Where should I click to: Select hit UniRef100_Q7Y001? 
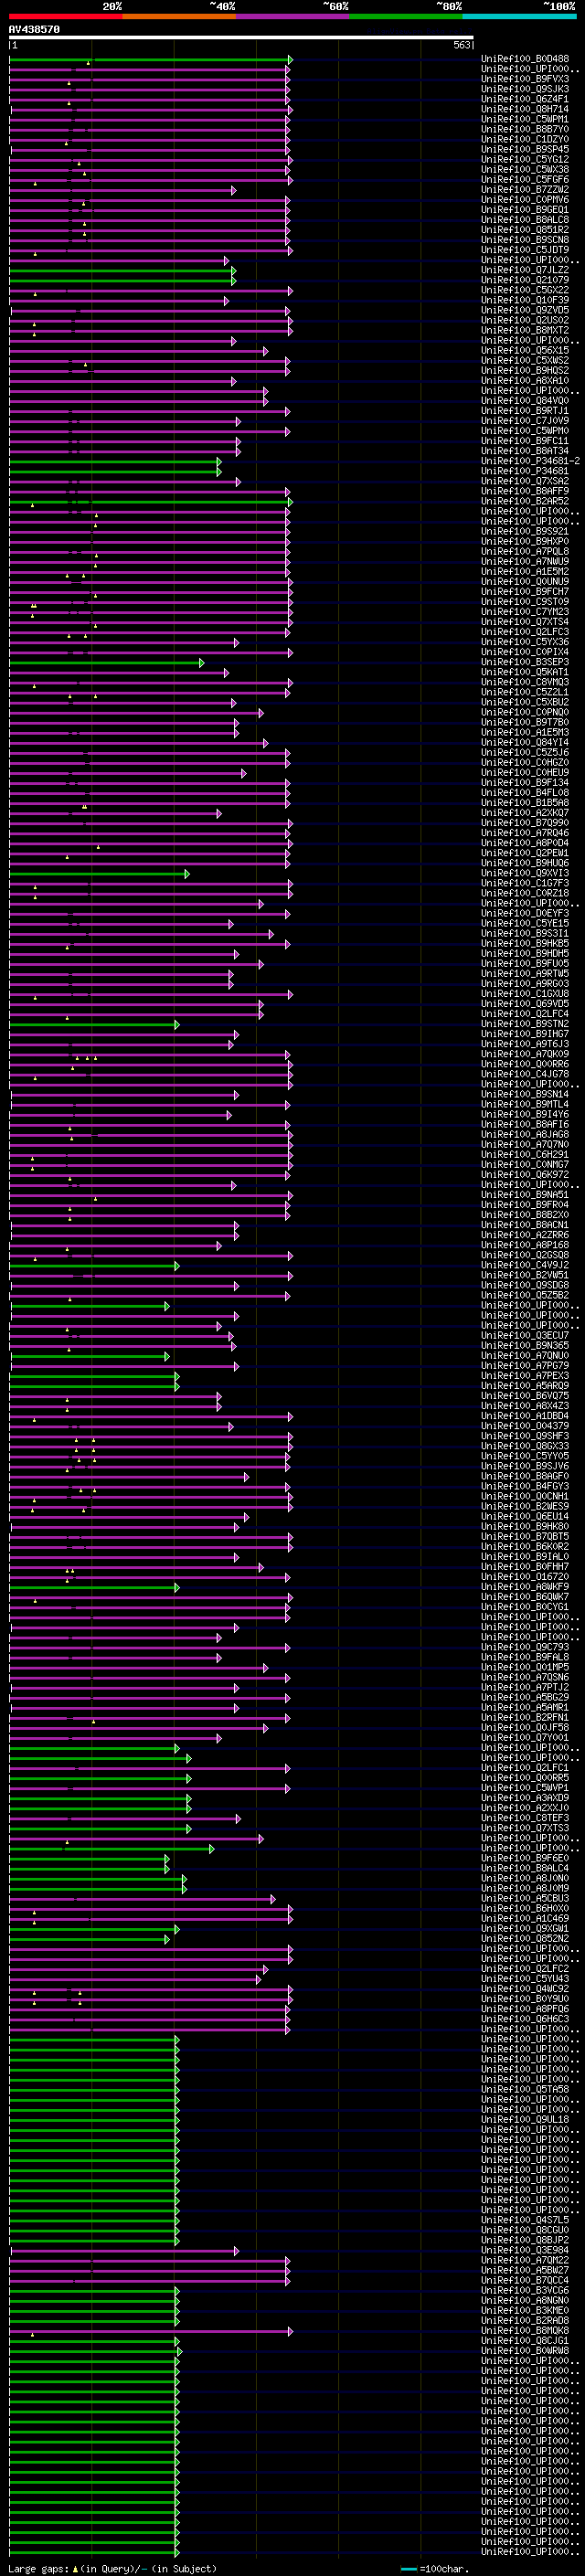525,1738
